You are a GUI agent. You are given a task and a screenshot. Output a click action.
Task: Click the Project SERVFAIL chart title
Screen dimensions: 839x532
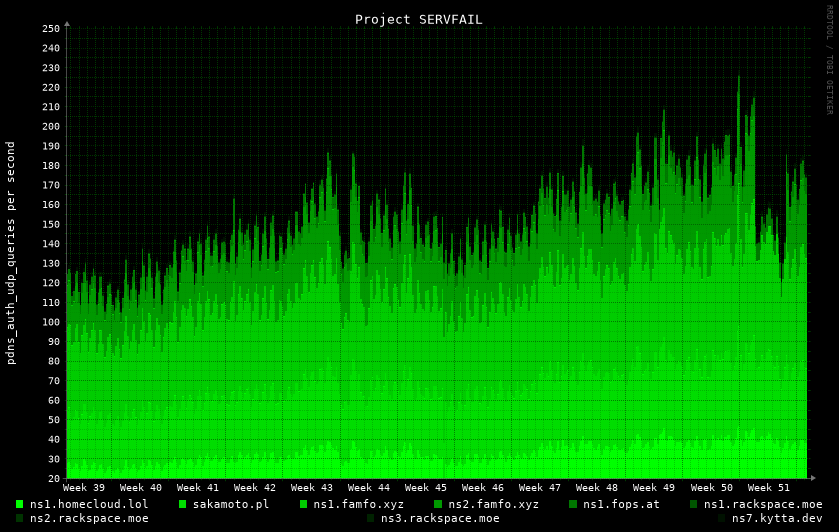tap(418, 19)
